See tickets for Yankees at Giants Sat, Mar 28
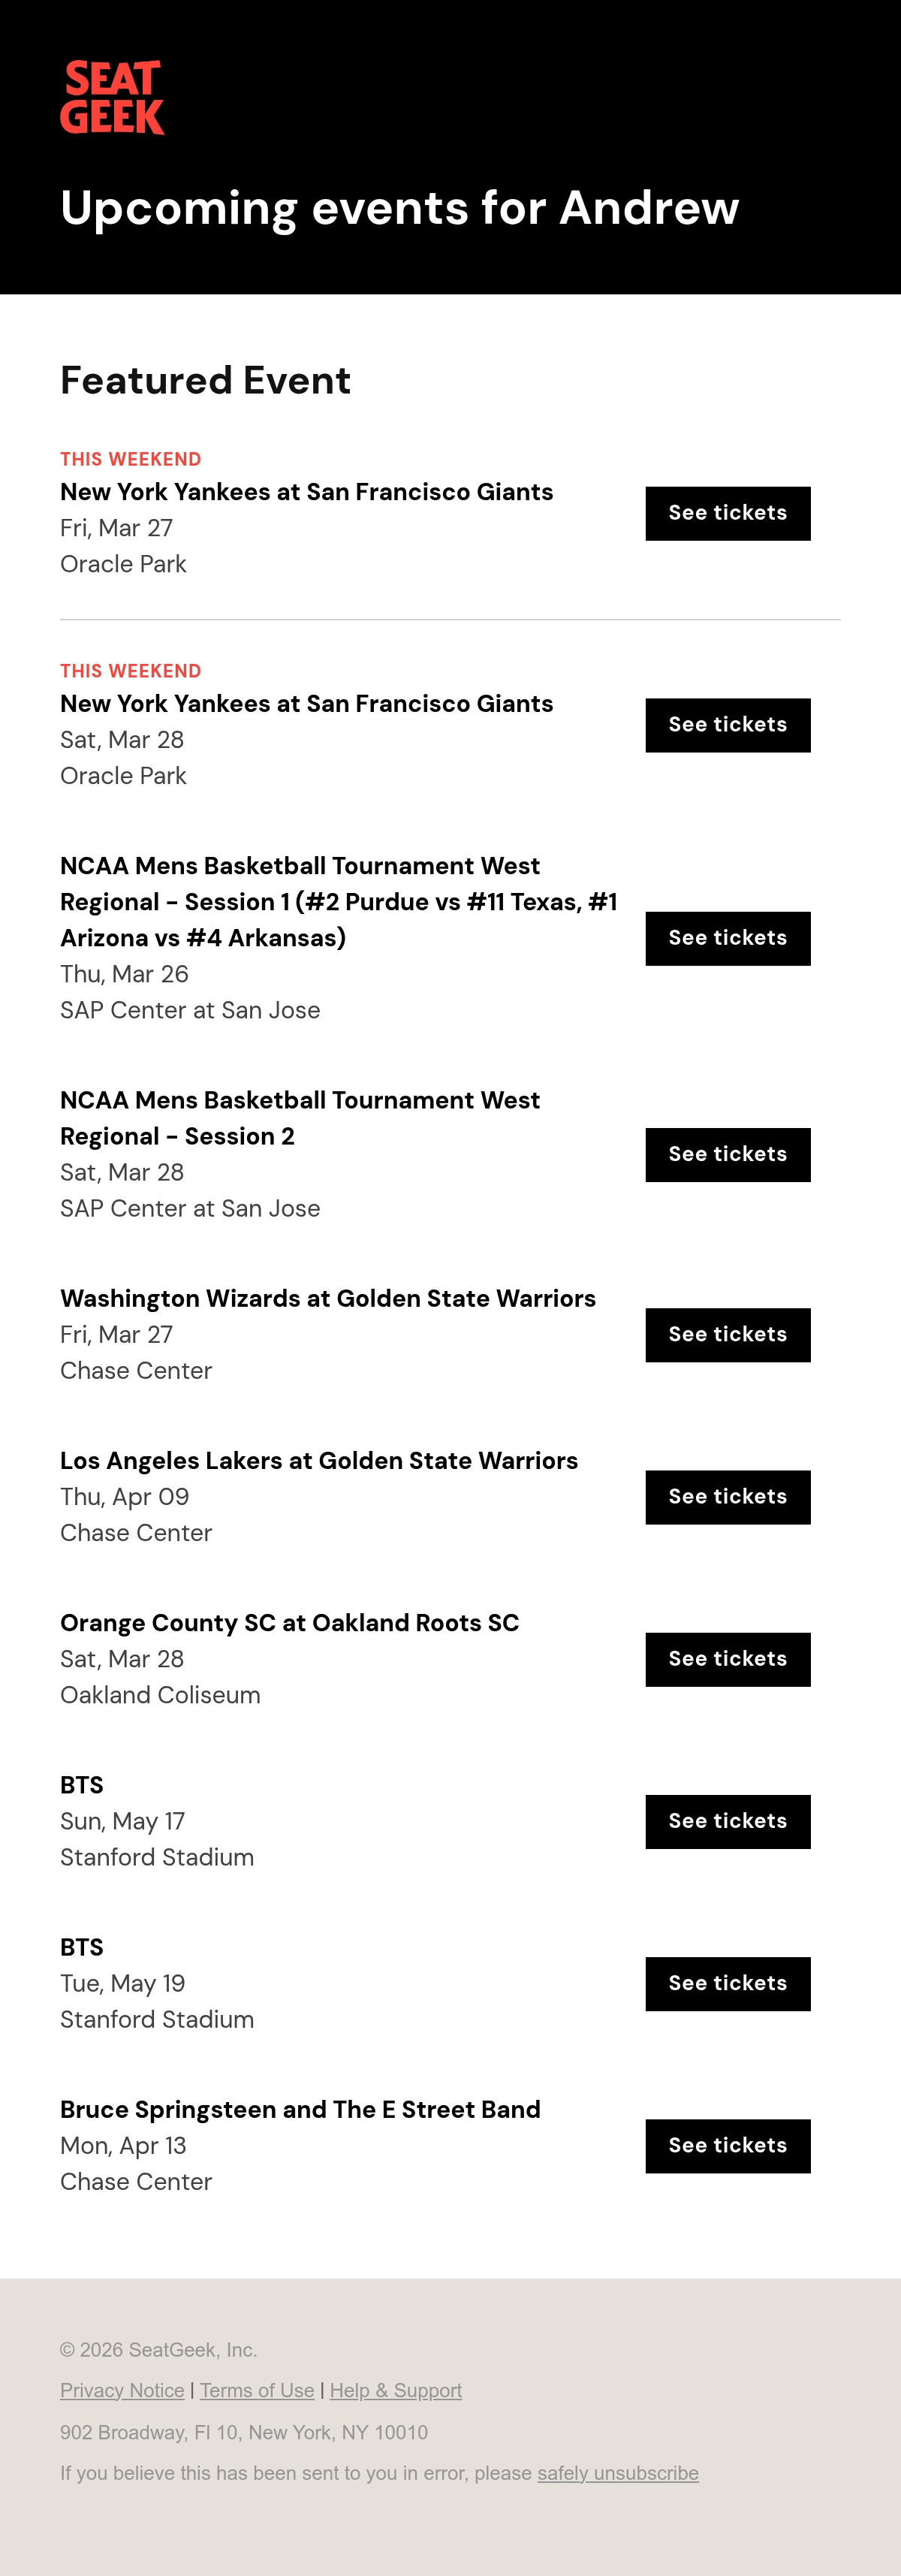This screenshot has height=2576, width=901. [727, 726]
